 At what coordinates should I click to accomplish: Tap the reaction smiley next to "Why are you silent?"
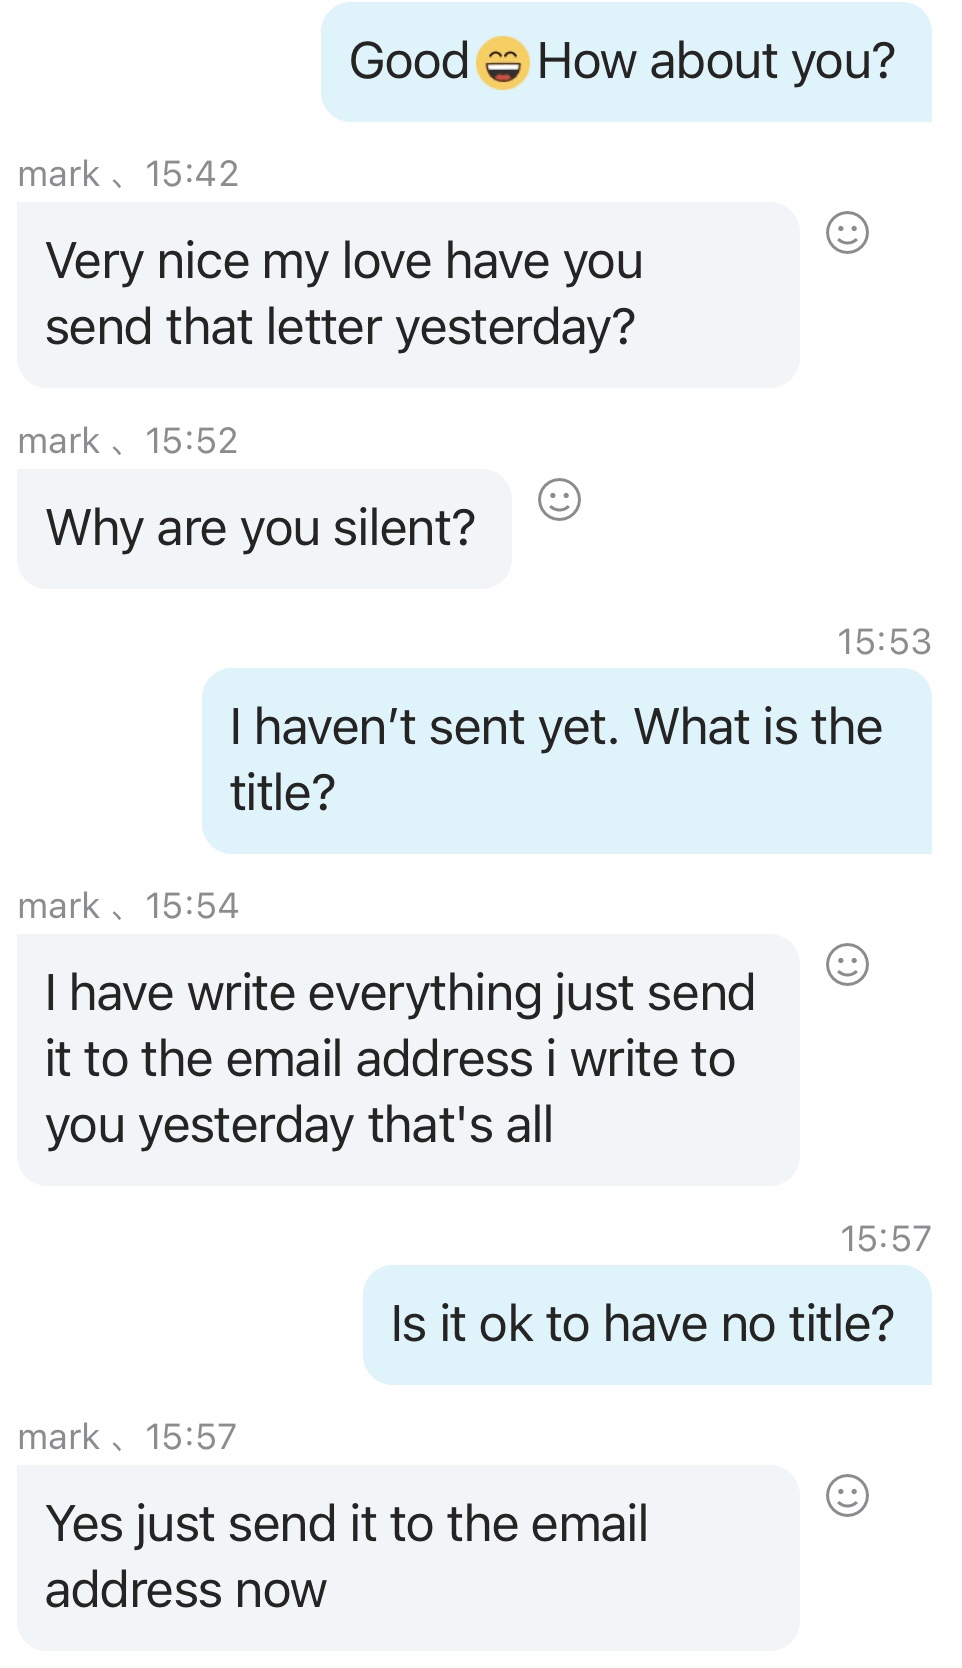click(559, 500)
